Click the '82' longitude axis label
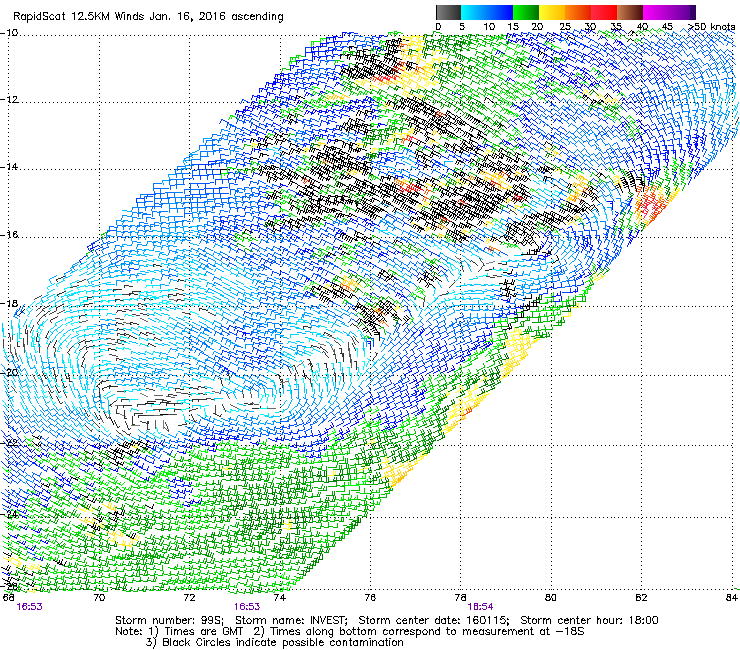 641,598
